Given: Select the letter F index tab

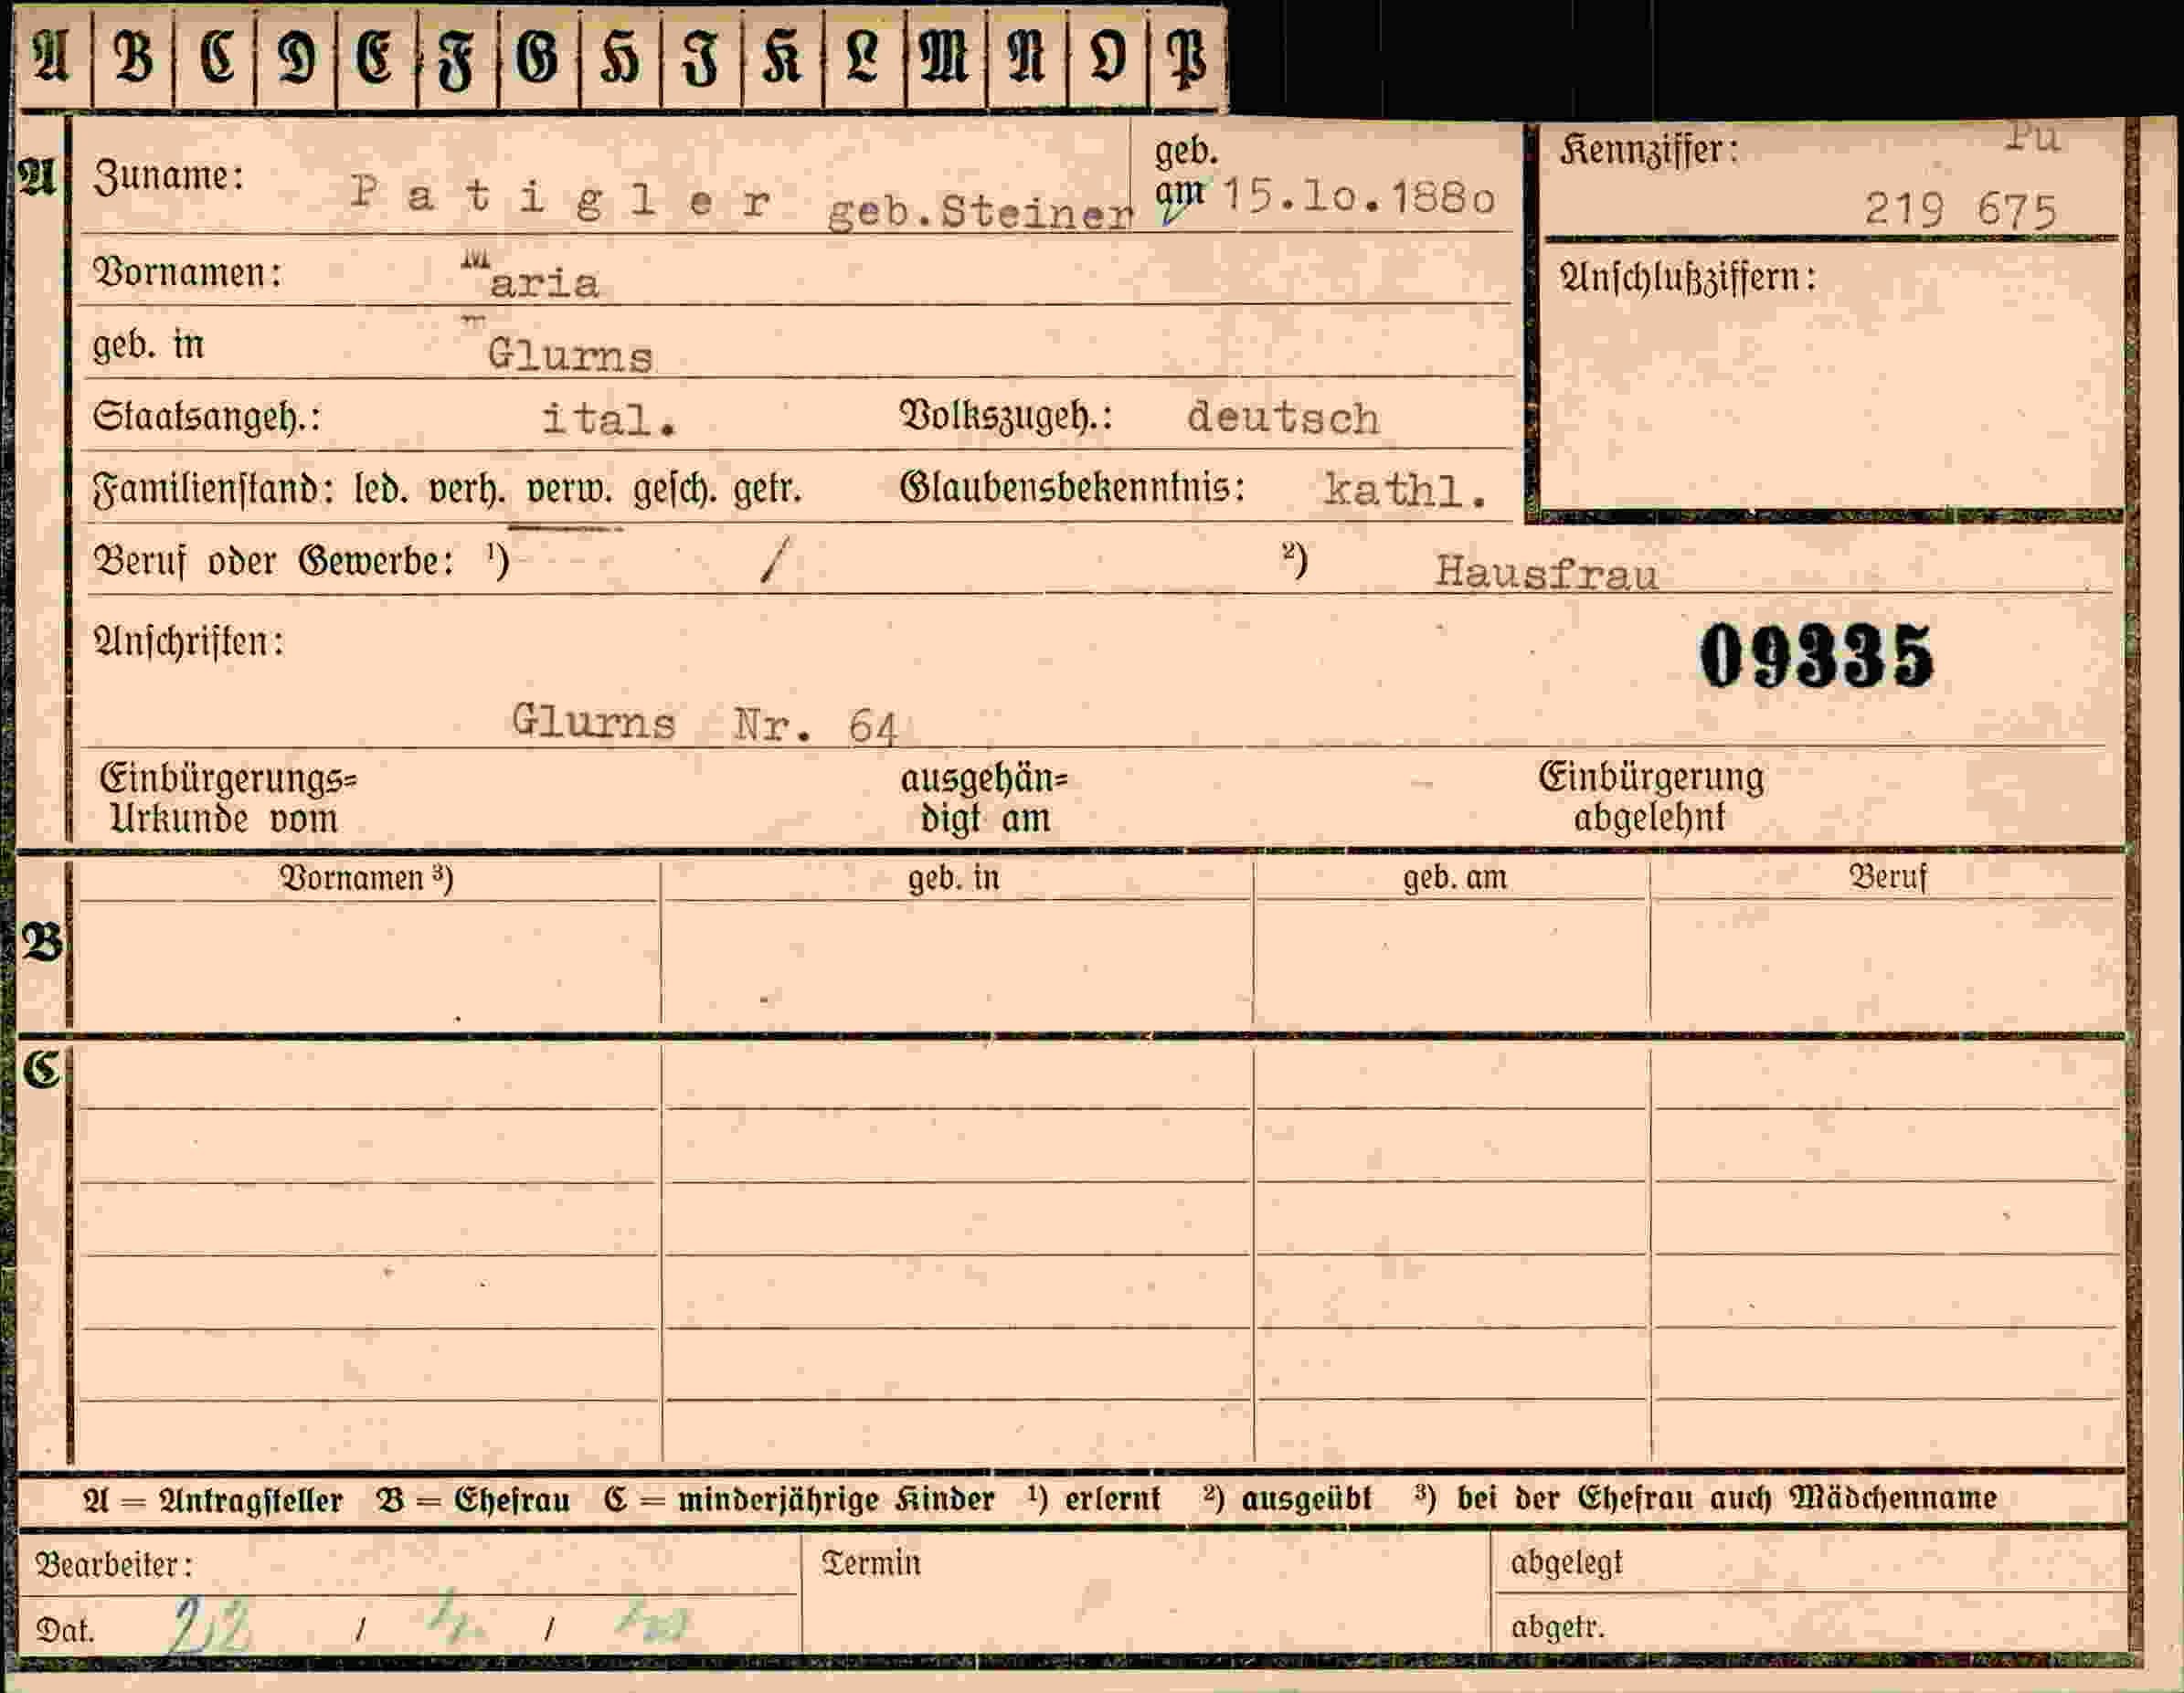Looking at the screenshot, I should coord(457,57).
